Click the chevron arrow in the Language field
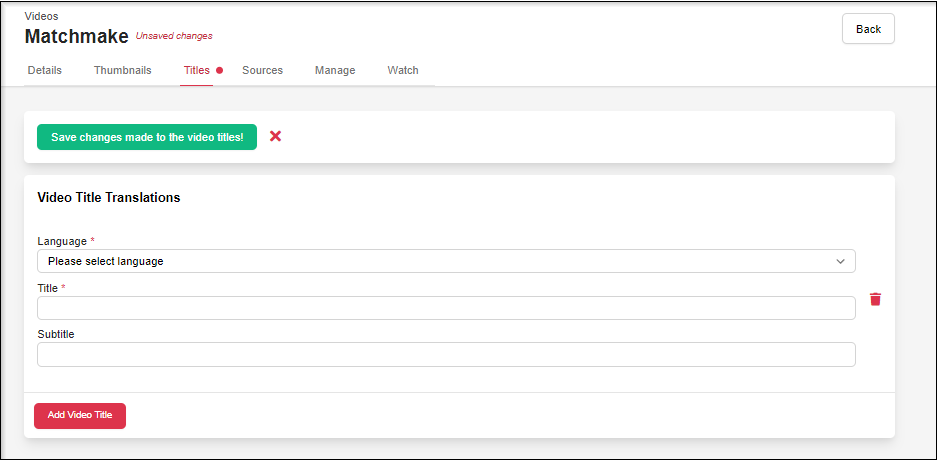This screenshot has height=460, width=937. [x=840, y=262]
